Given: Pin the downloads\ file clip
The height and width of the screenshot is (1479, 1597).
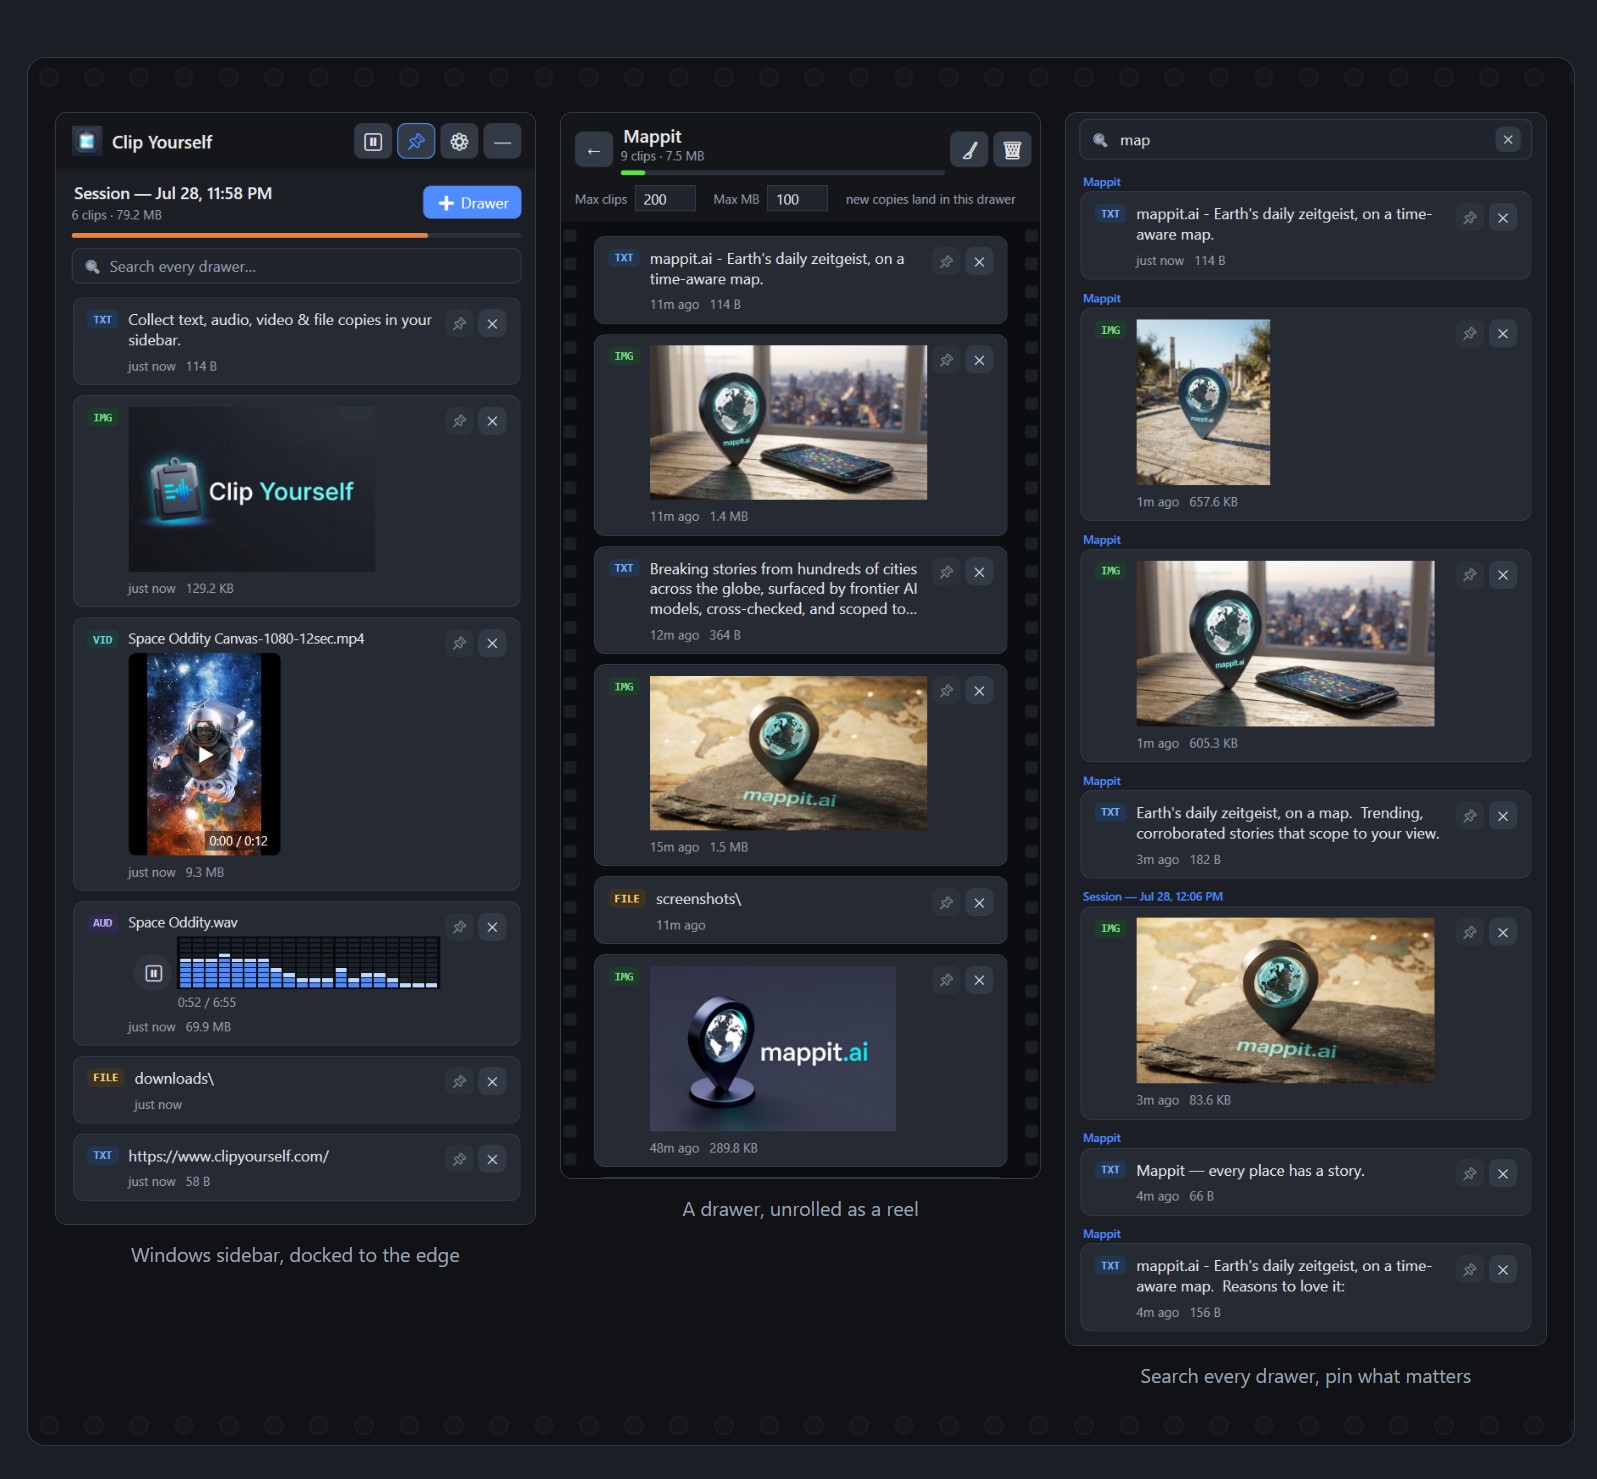Looking at the screenshot, I should click(x=459, y=1081).
